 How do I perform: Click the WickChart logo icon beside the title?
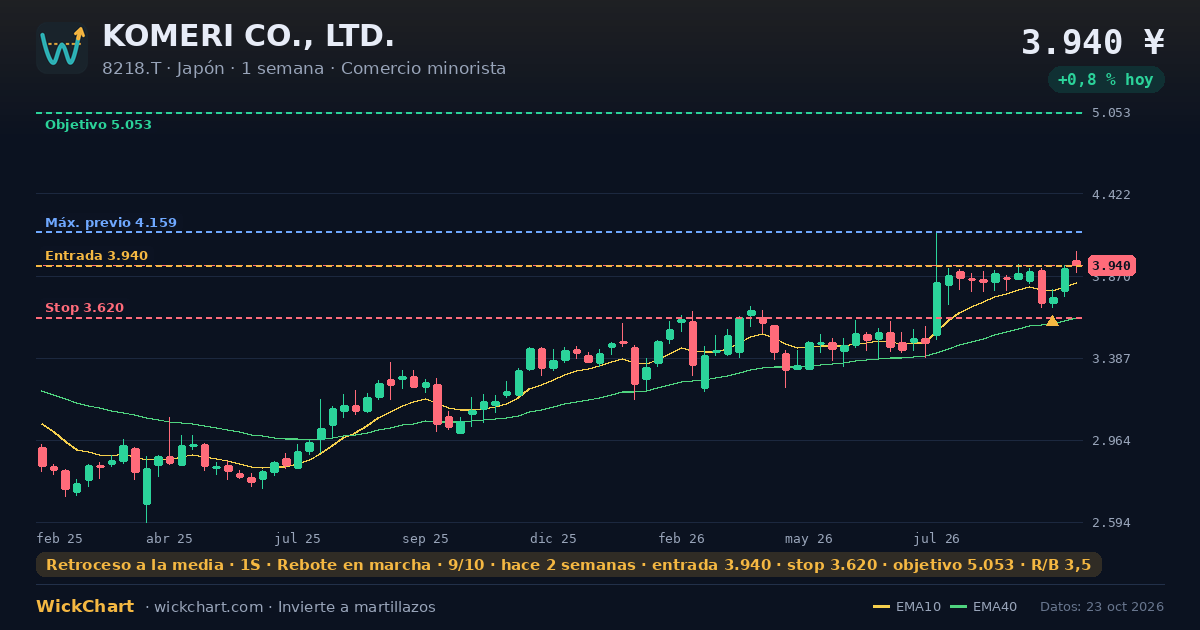(x=62, y=48)
